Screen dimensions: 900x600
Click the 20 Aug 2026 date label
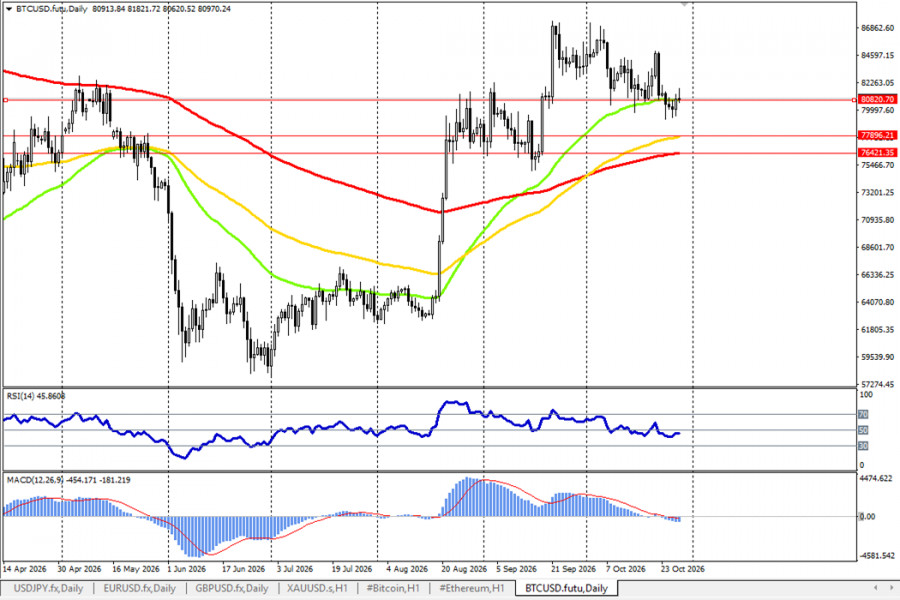pyautogui.click(x=464, y=569)
